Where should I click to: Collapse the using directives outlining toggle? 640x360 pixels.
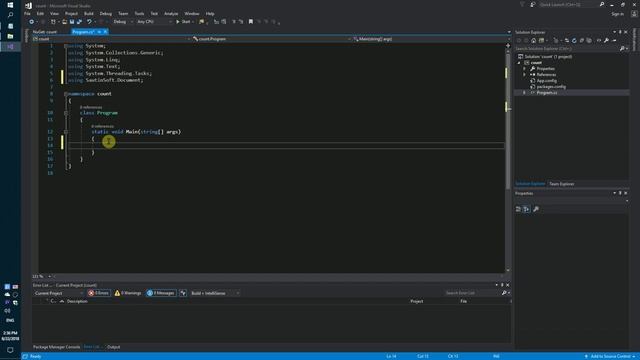(66, 46)
